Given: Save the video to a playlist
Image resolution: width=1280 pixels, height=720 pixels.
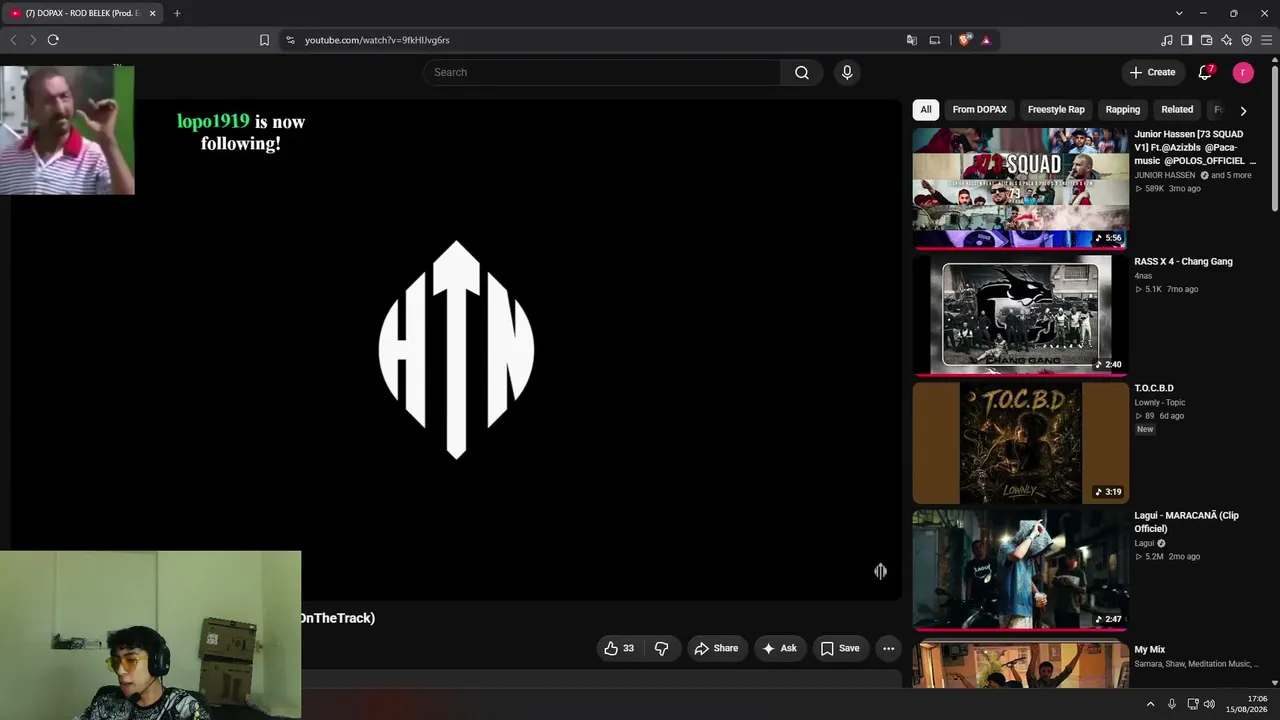Looking at the screenshot, I should (x=840, y=648).
